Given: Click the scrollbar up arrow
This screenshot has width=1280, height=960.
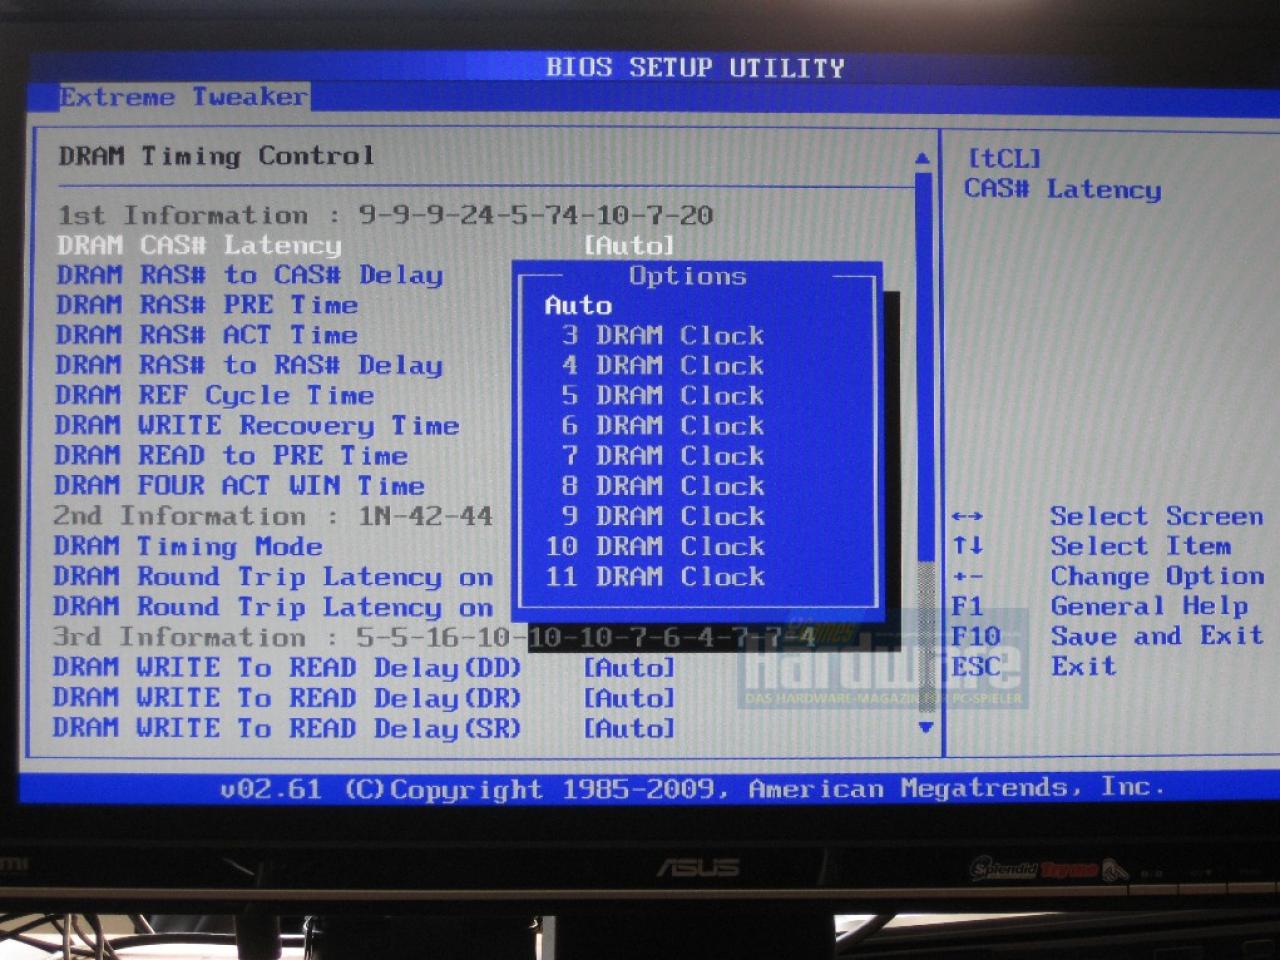Looking at the screenshot, I should 923,158.
